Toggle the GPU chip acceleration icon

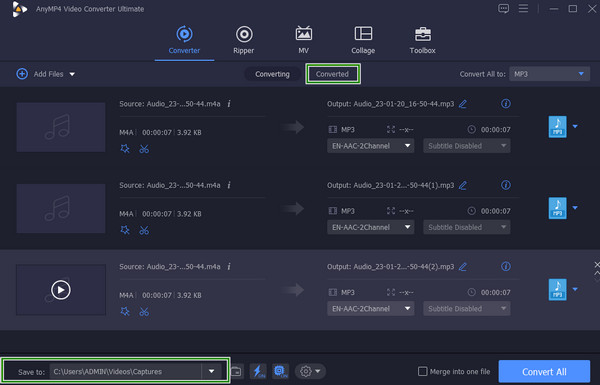tap(280, 371)
